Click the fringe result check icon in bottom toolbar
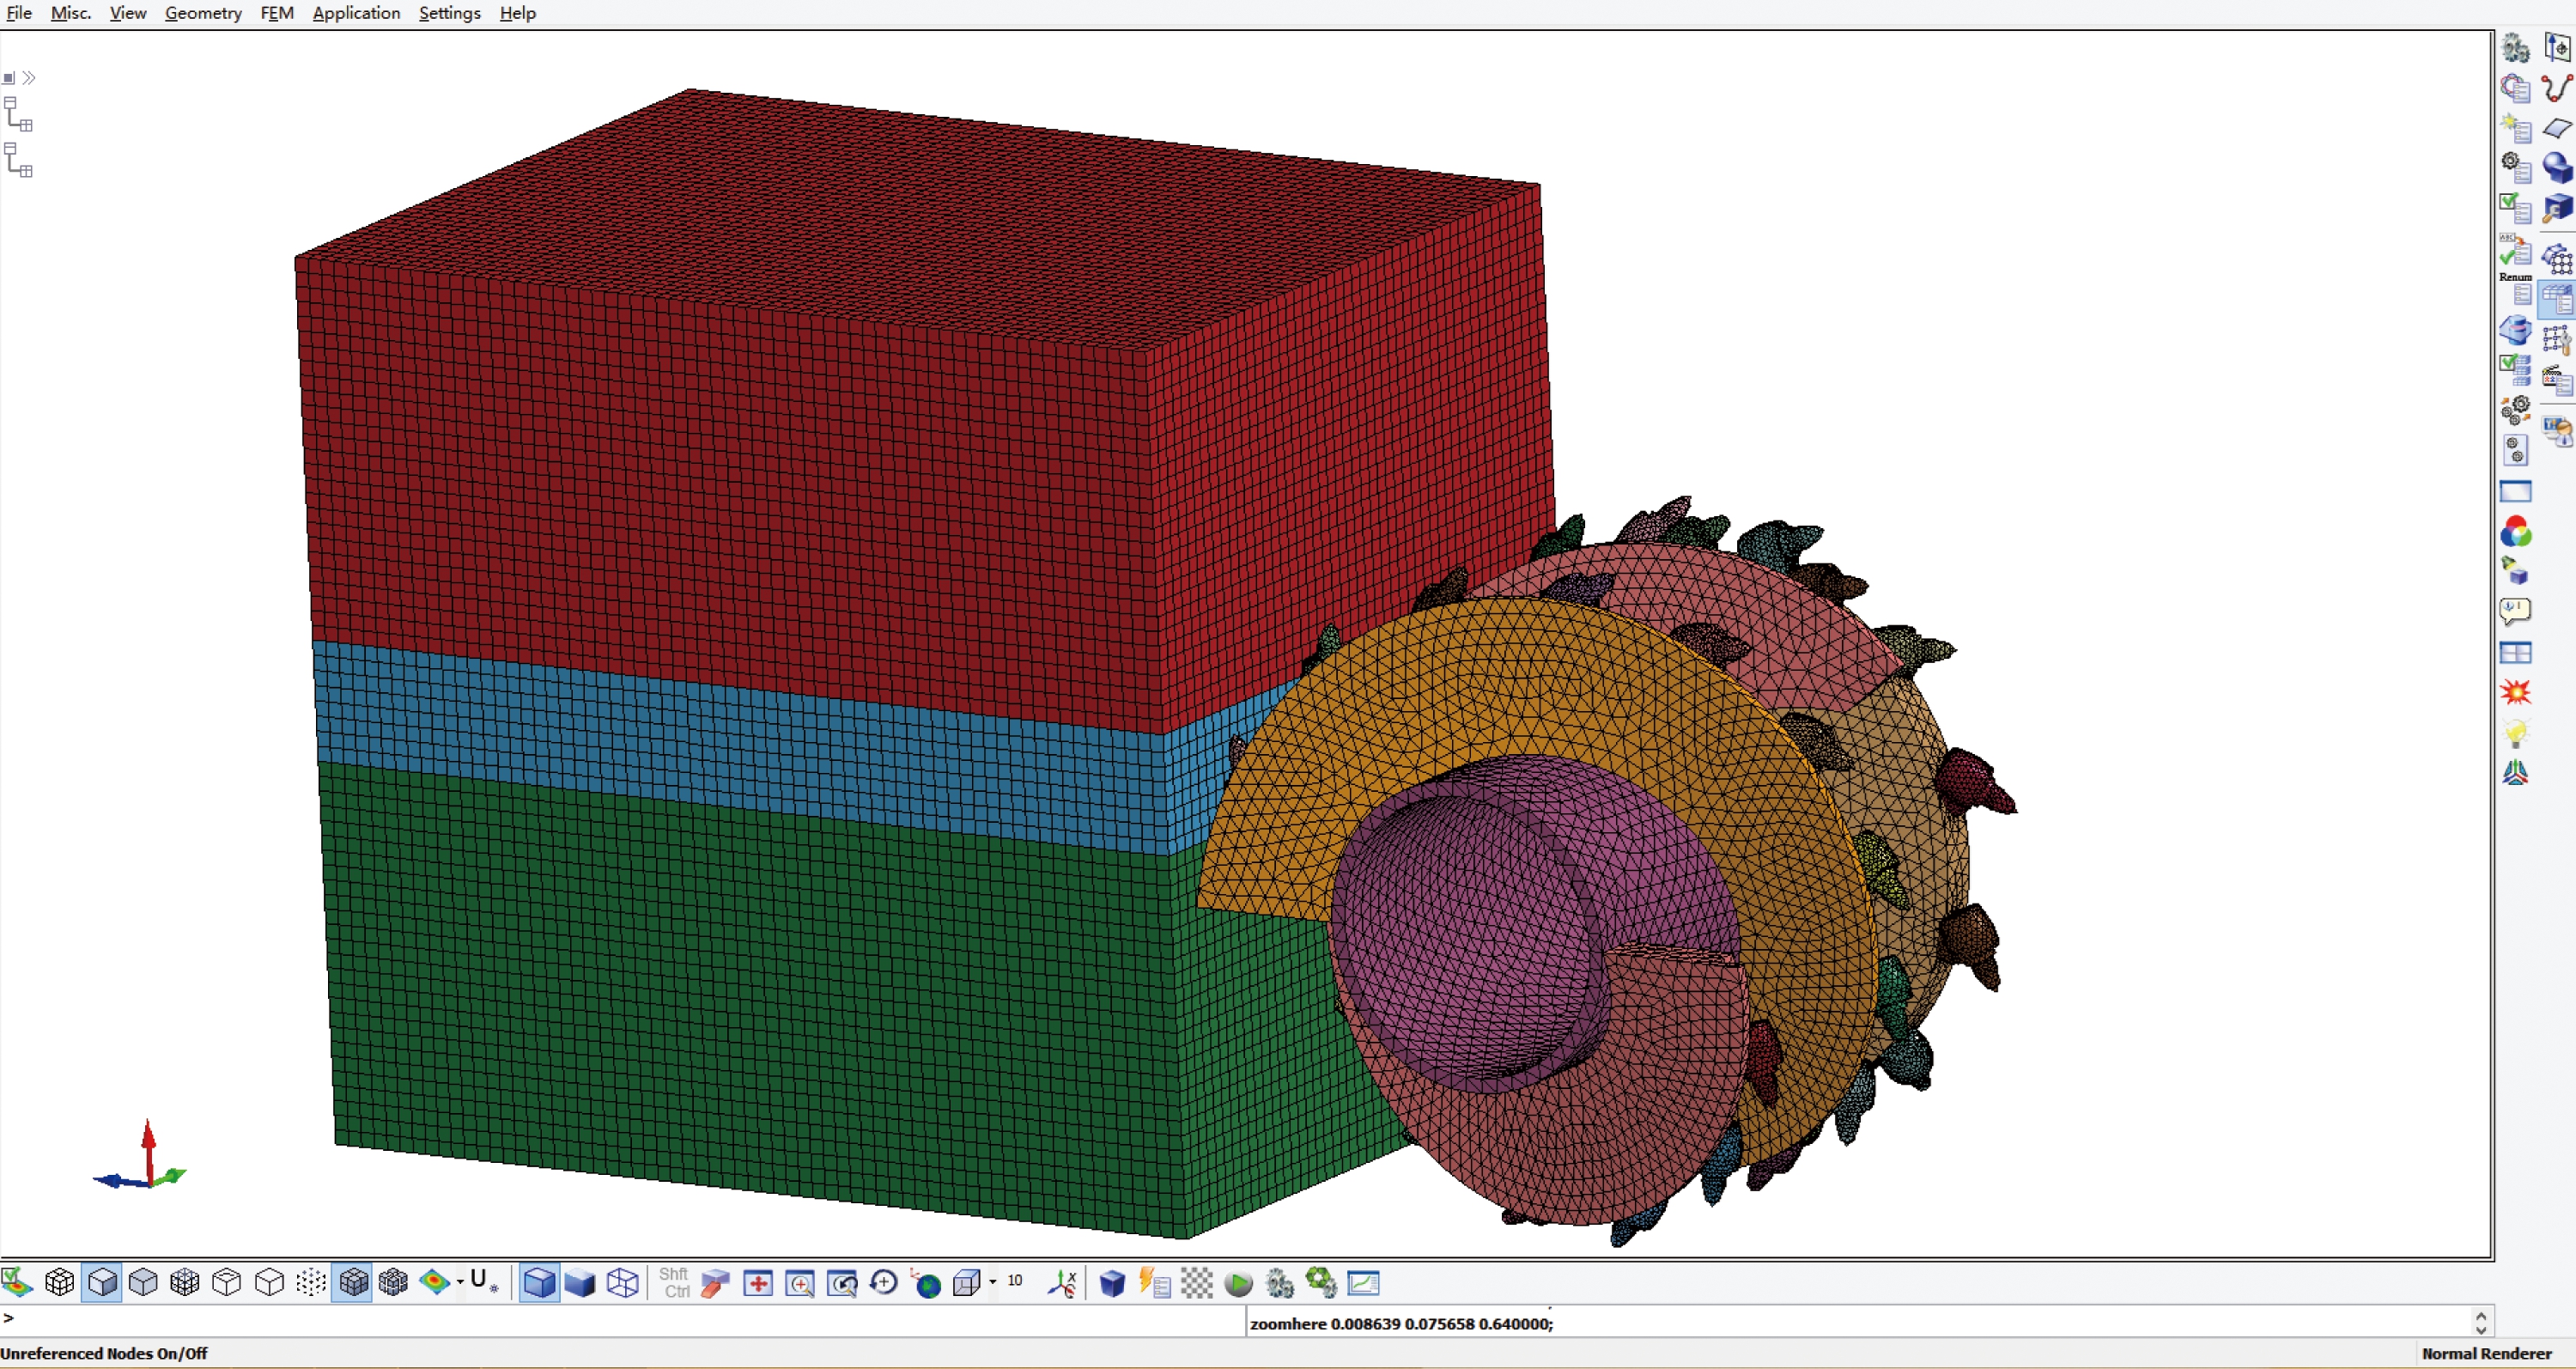This screenshot has width=2576, height=1369. [x=17, y=1282]
